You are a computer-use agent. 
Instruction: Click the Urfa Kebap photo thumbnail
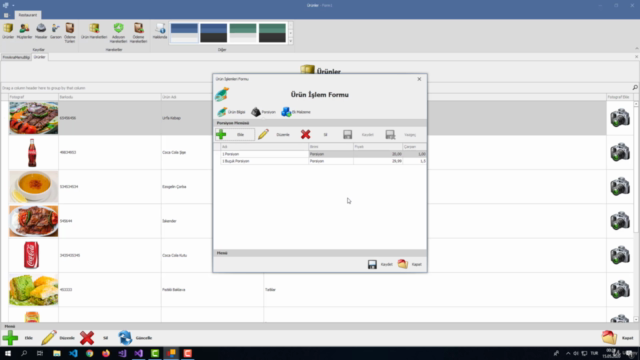33,118
